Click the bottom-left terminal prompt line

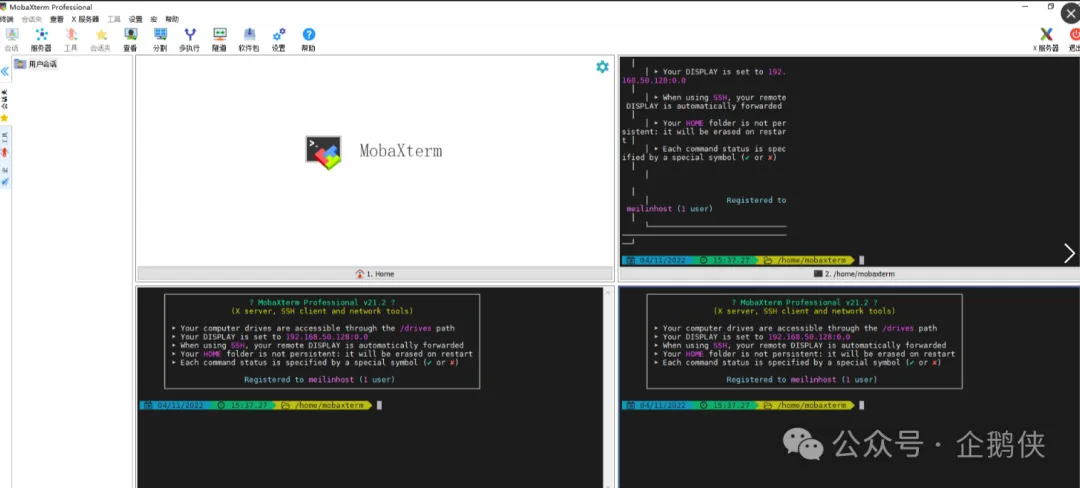[260, 405]
